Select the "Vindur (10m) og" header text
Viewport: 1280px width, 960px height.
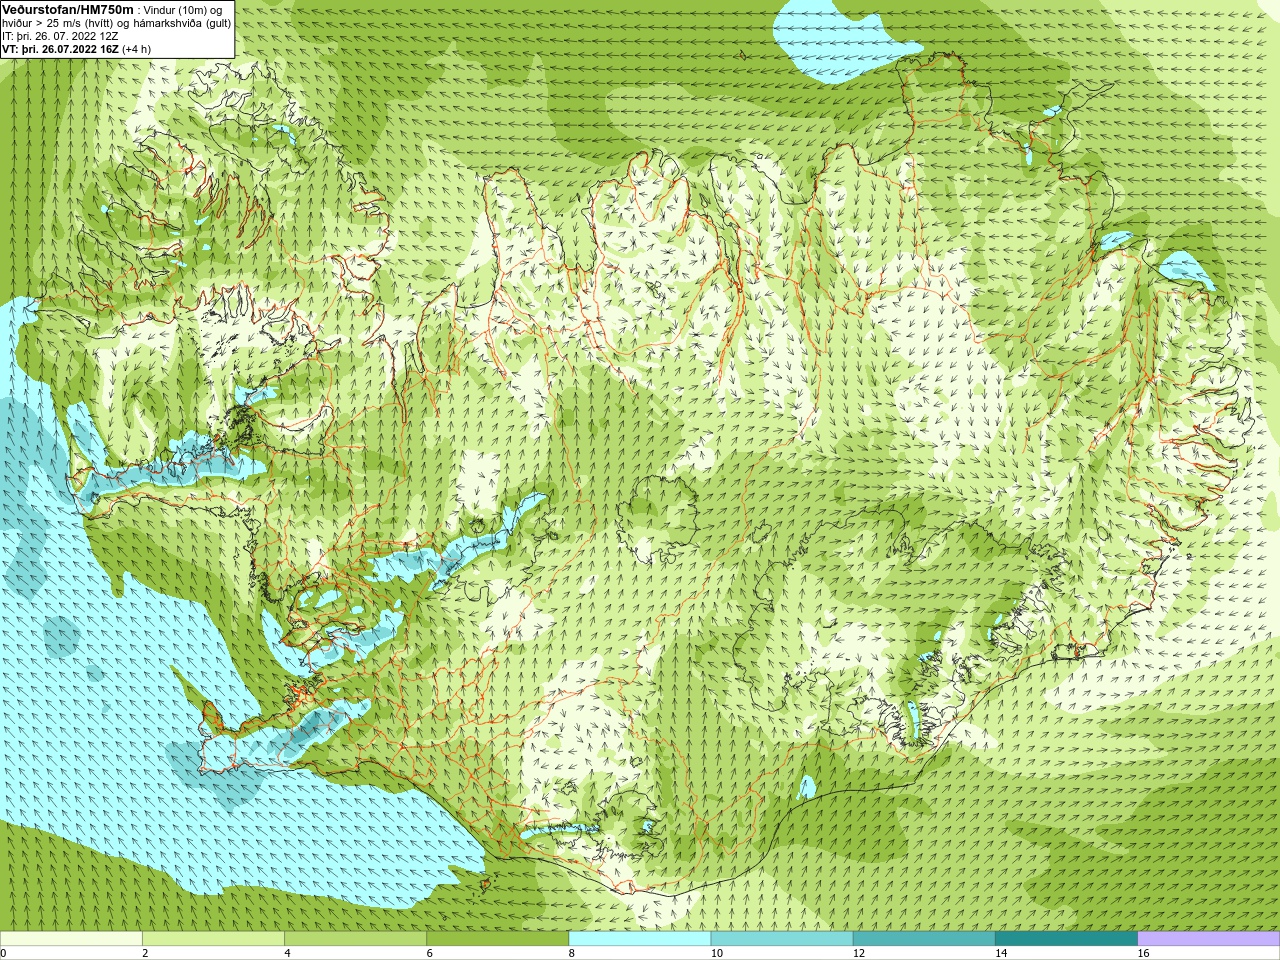click(x=183, y=10)
